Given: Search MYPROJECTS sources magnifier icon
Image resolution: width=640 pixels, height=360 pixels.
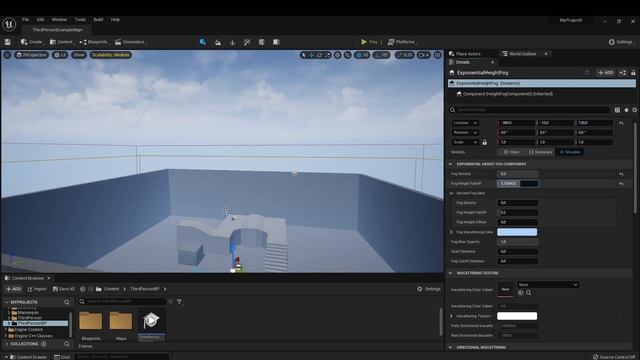Looking at the screenshot, I should tap(67, 302).
